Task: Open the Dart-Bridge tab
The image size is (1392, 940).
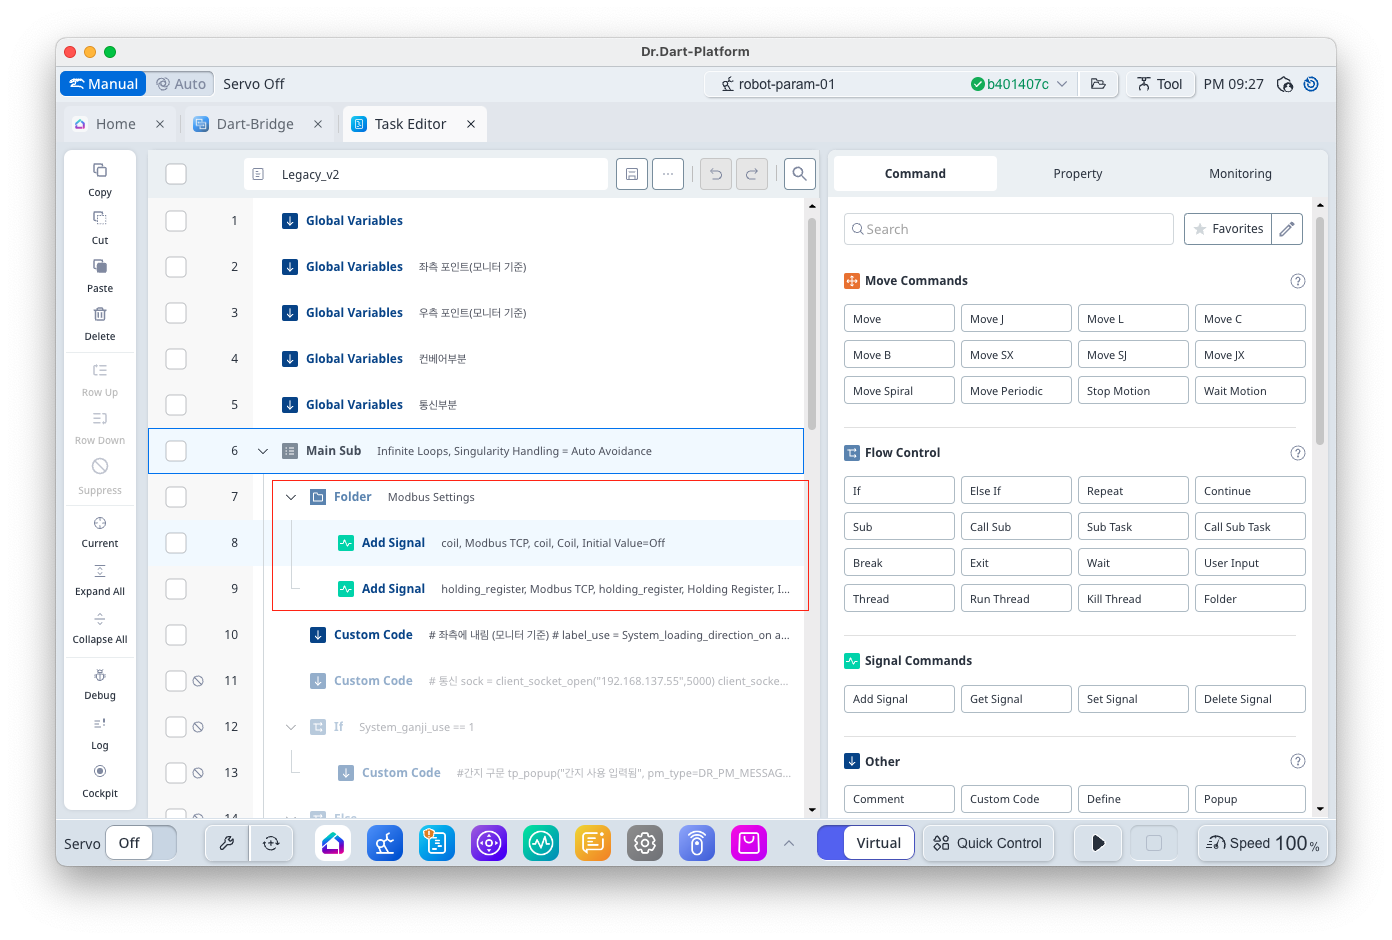Action: [255, 124]
